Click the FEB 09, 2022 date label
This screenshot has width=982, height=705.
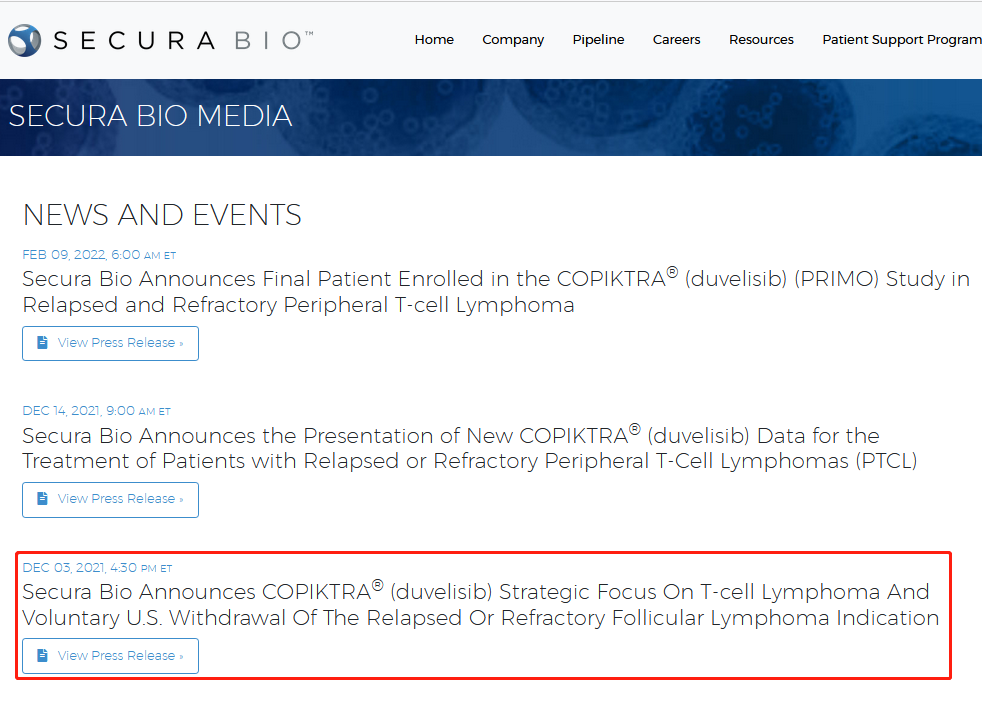(99, 255)
